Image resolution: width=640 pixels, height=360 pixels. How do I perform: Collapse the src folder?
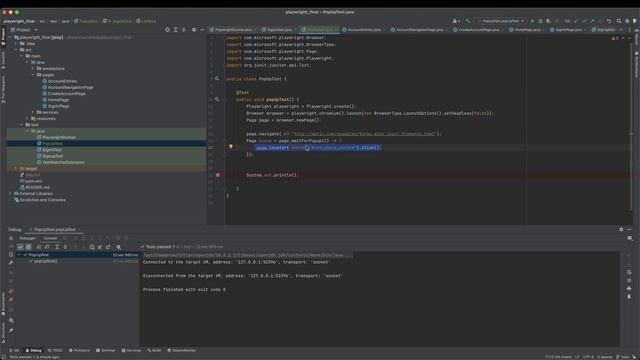pyautogui.click(x=16, y=50)
